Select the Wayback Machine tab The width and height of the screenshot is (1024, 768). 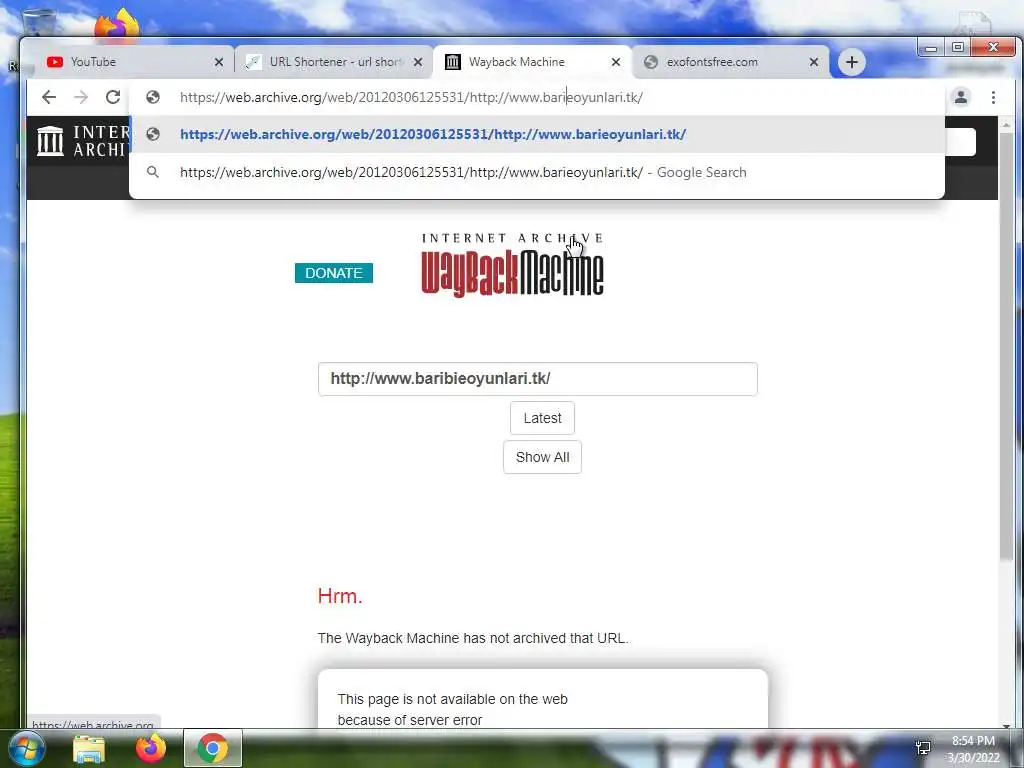click(532, 62)
